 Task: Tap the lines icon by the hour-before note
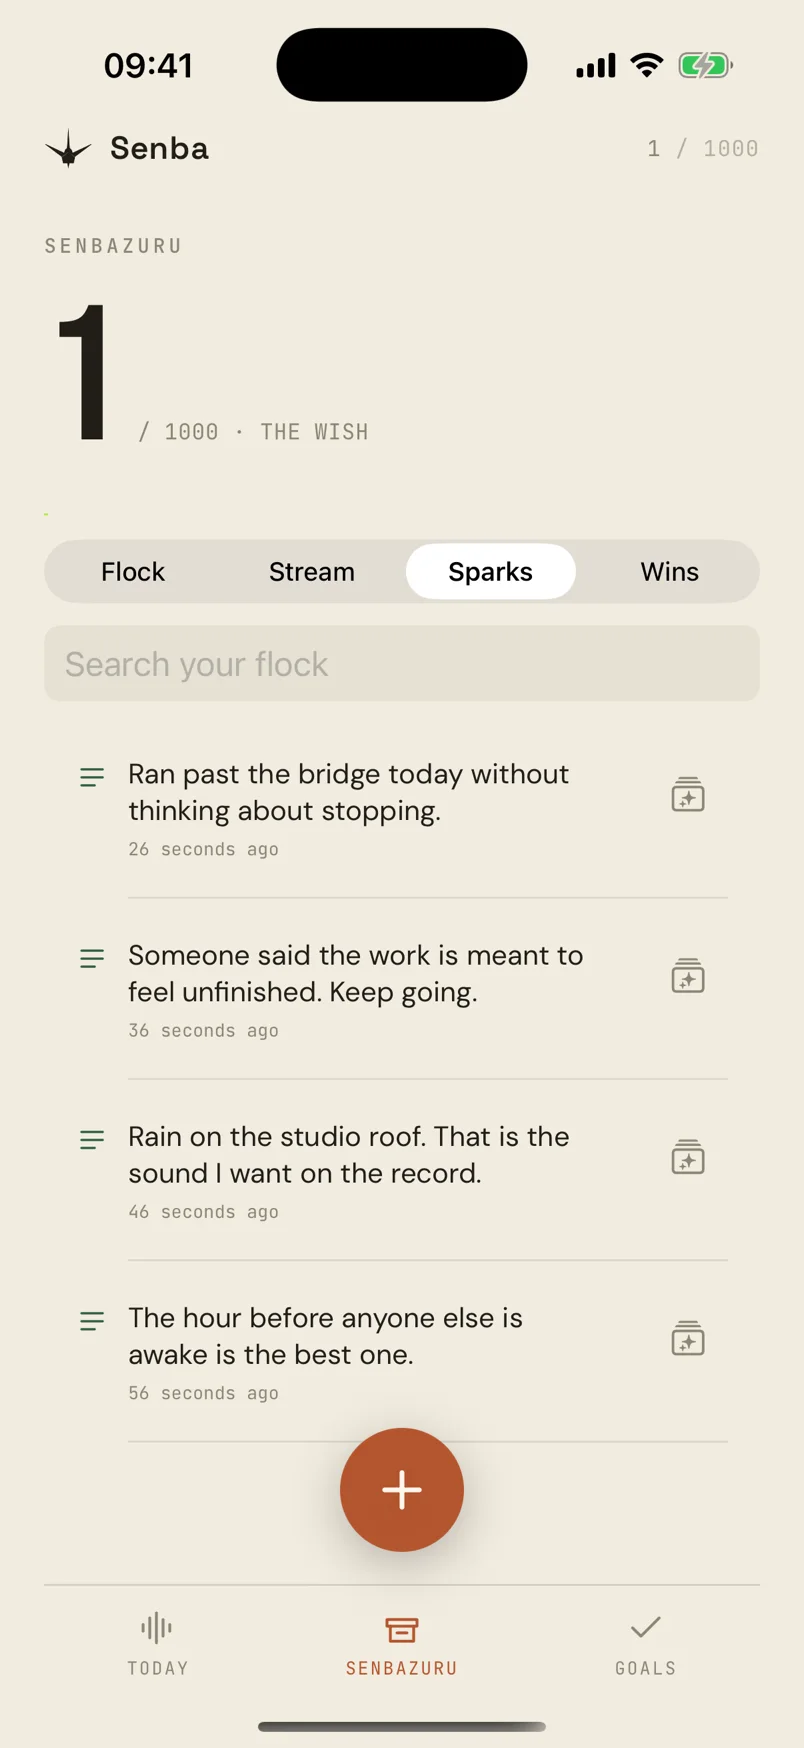[x=92, y=1321]
